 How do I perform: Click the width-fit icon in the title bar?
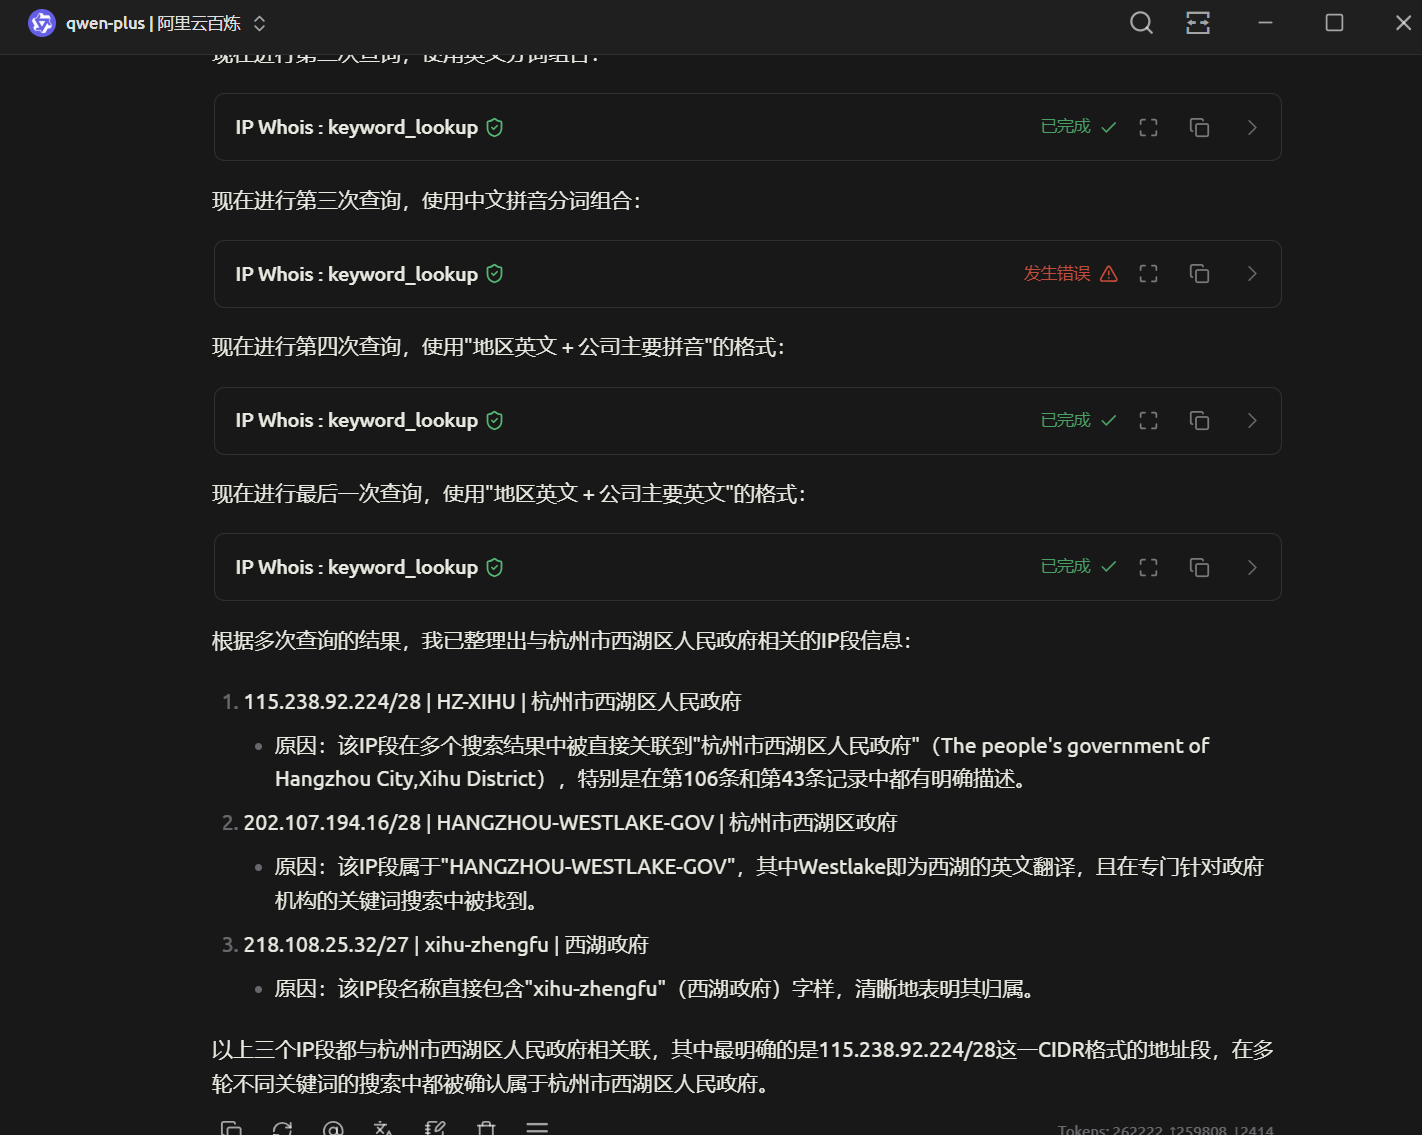(1197, 22)
